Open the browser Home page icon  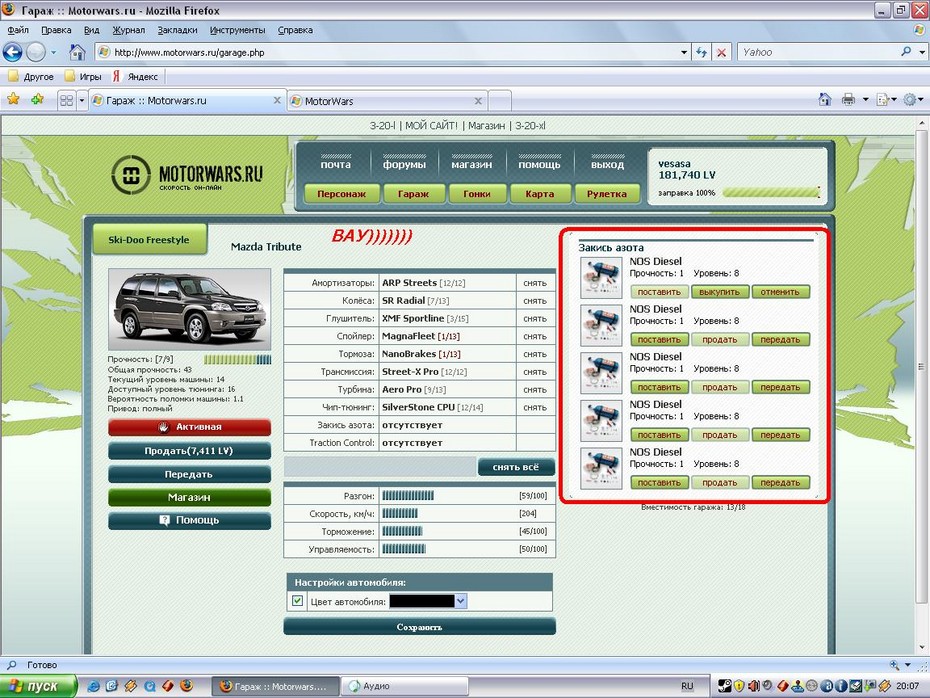point(77,52)
